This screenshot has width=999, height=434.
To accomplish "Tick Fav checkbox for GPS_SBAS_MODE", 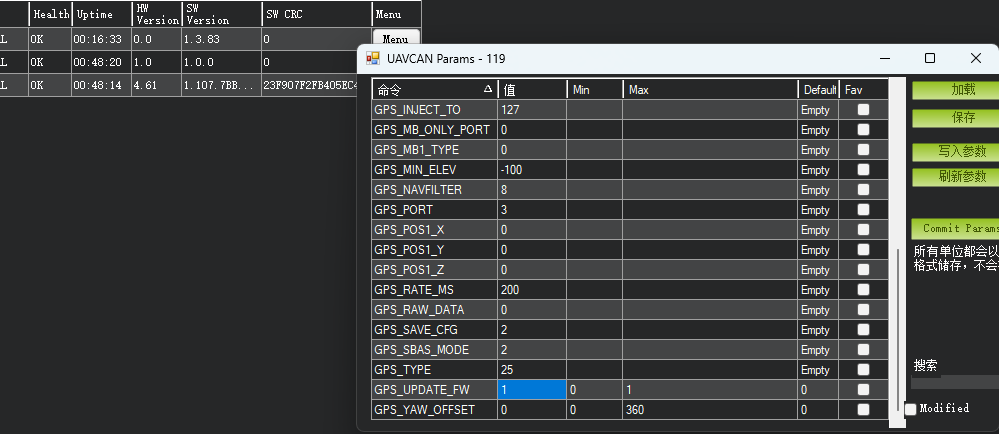I will [863, 349].
